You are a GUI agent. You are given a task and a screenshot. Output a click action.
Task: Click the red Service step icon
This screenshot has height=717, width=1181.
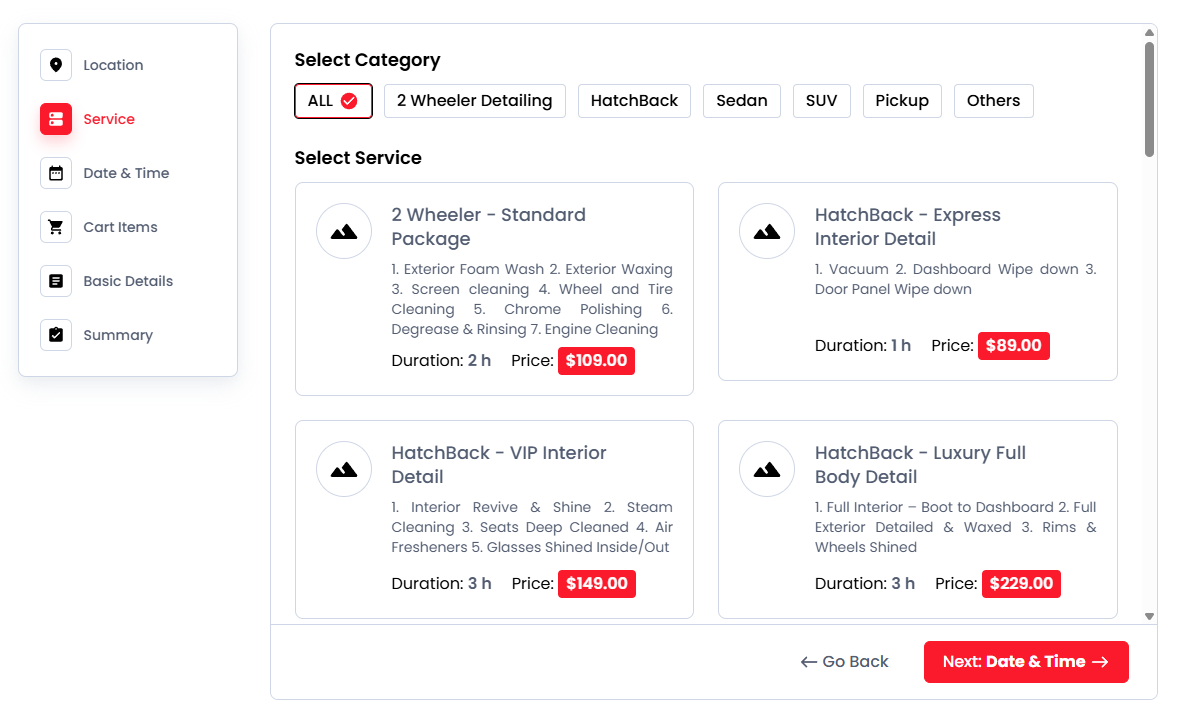click(56, 119)
